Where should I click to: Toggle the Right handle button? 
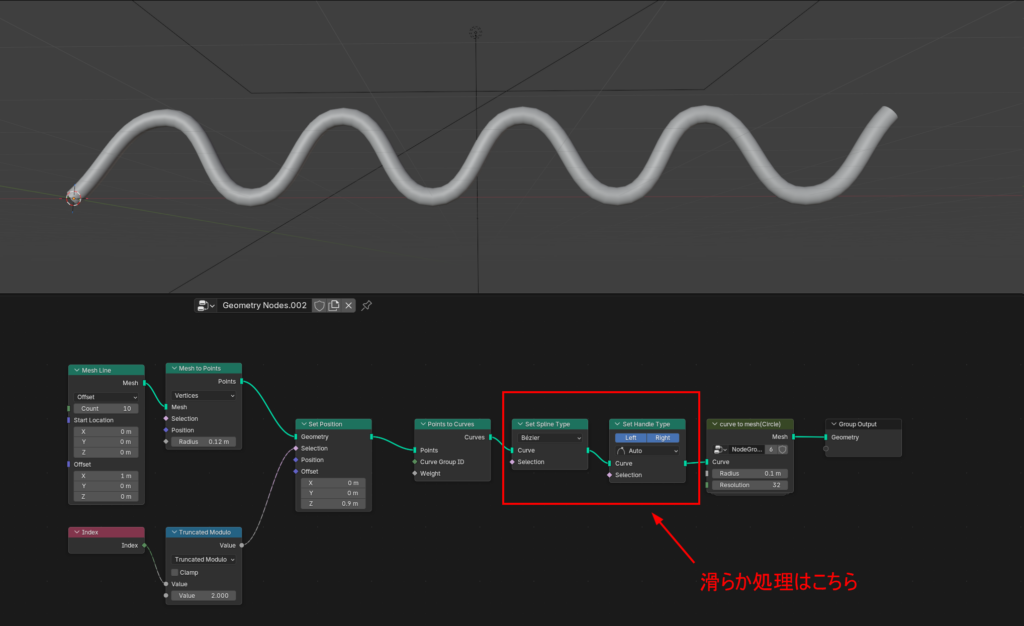pos(663,438)
